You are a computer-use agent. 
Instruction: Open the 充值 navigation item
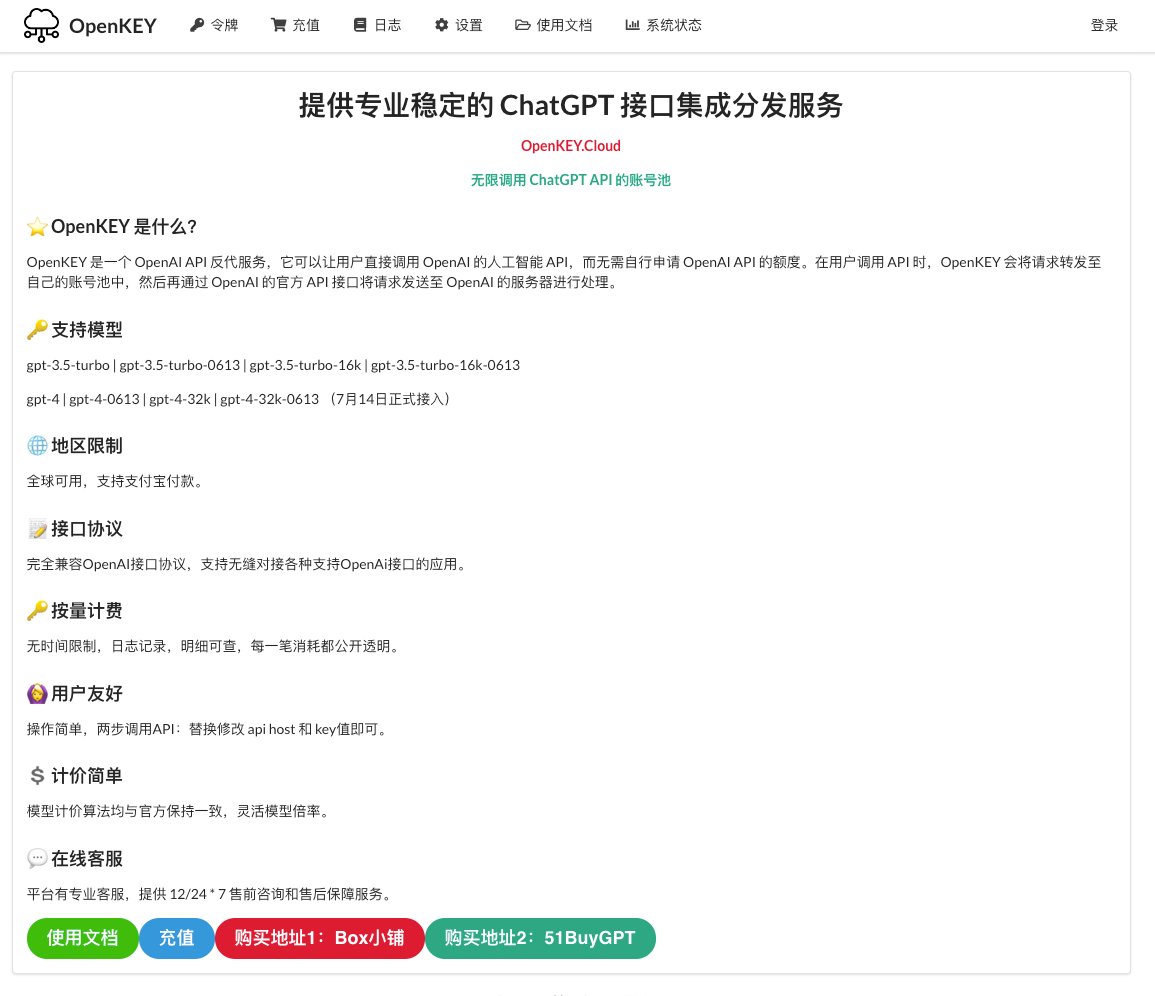click(295, 25)
